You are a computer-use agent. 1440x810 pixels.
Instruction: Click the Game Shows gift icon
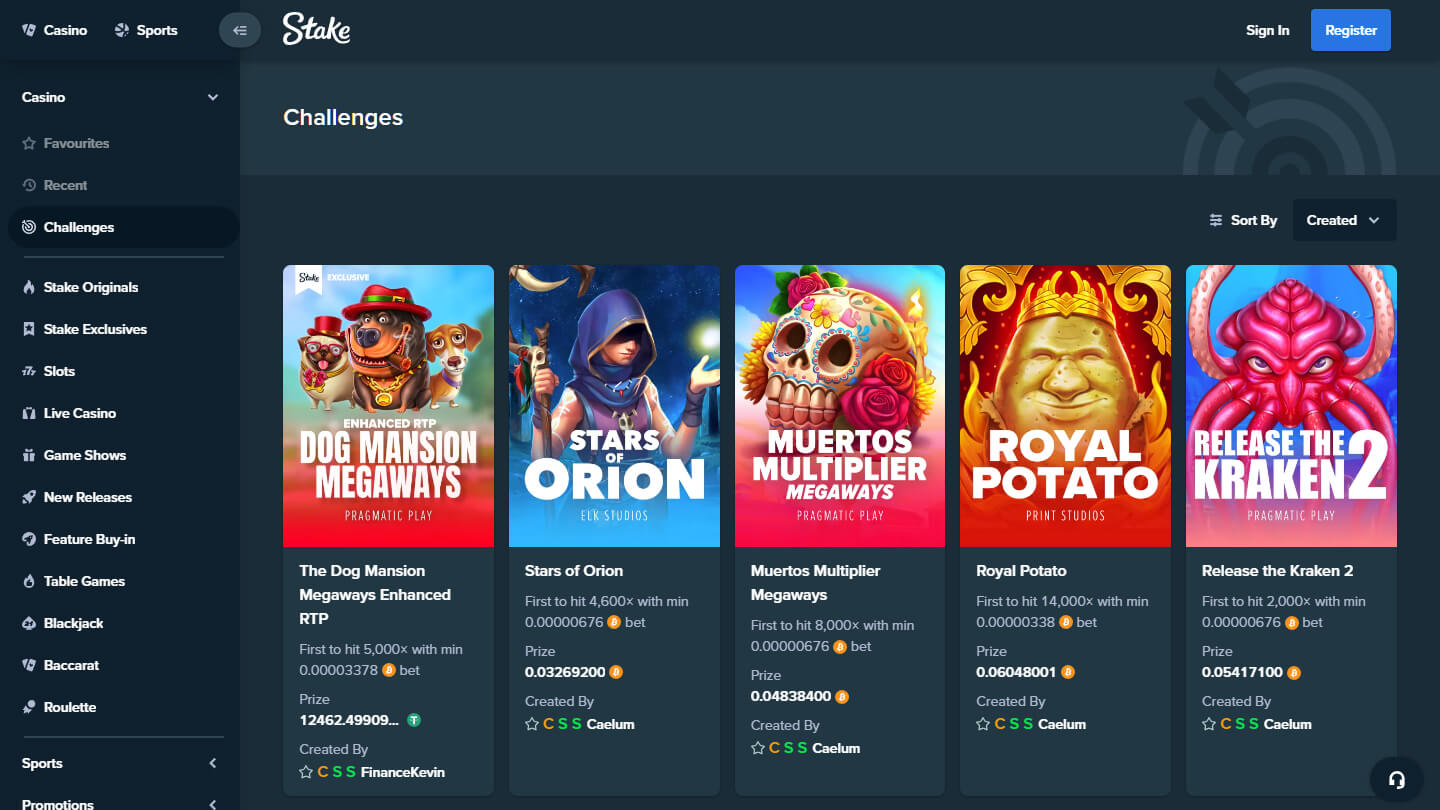click(29, 455)
